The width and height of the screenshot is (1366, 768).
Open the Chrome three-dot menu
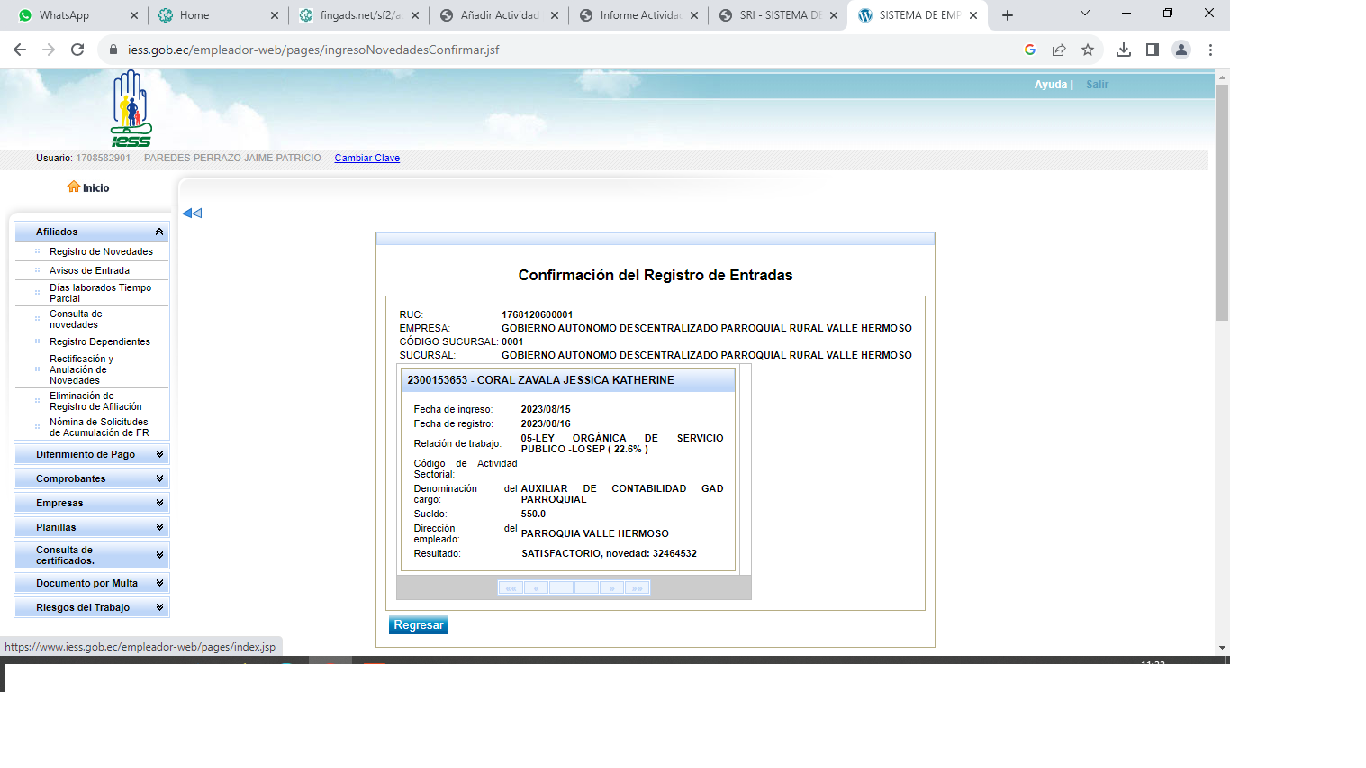(1210, 50)
